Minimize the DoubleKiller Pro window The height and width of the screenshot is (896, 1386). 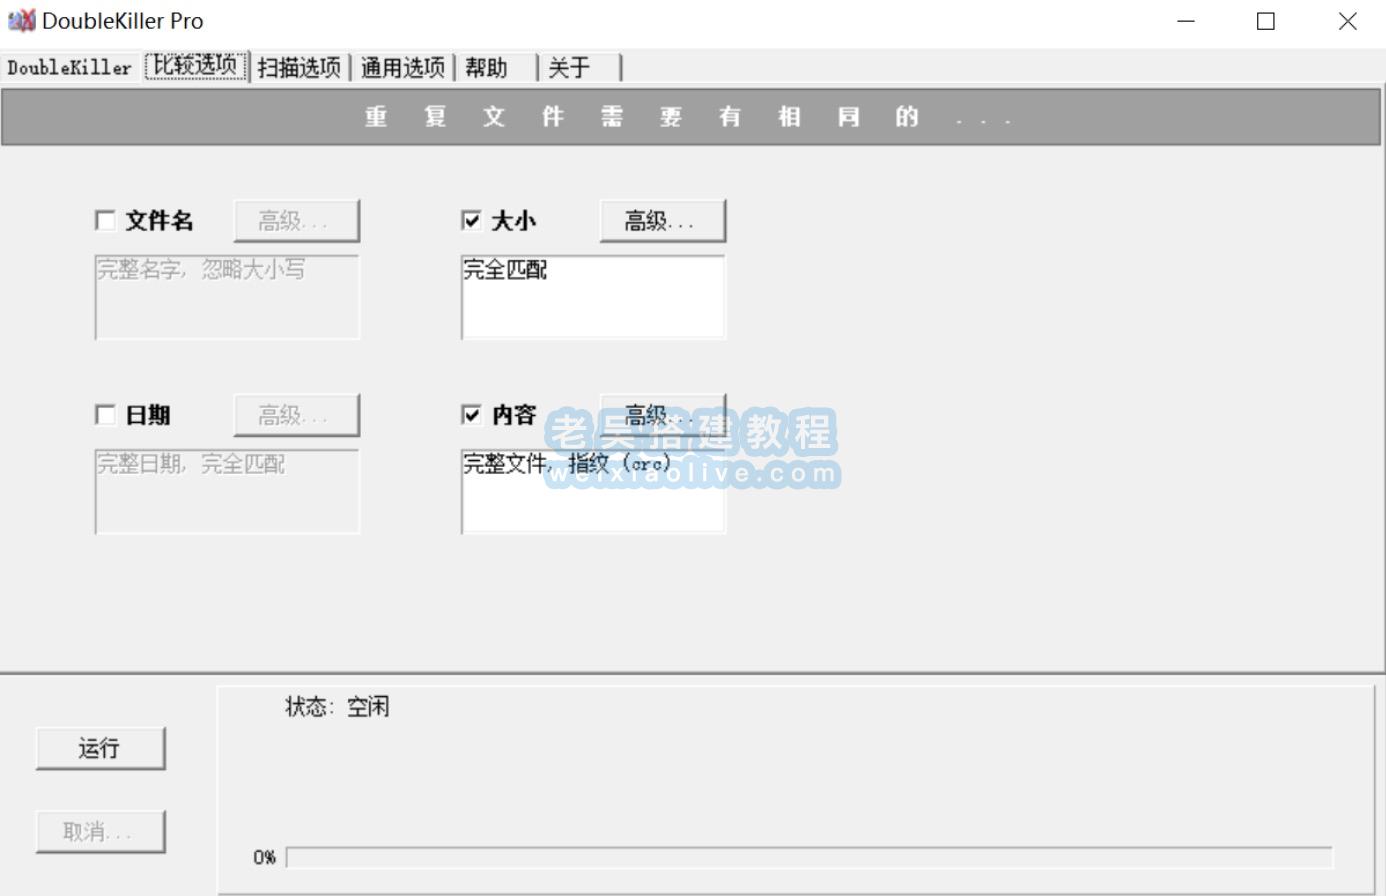click(1186, 21)
